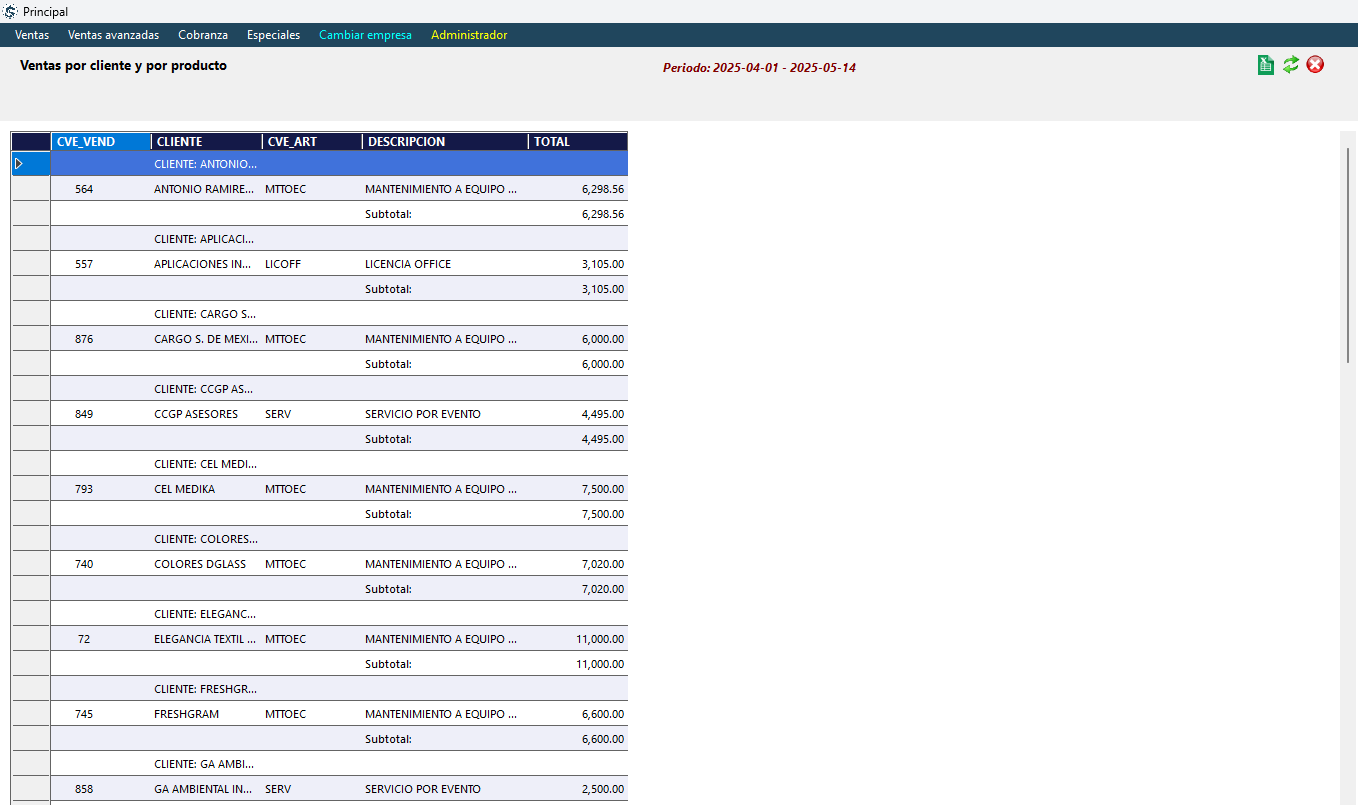Click the CLIENTE column header
Image resolution: width=1358 pixels, height=807 pixels.
(206, 142)
